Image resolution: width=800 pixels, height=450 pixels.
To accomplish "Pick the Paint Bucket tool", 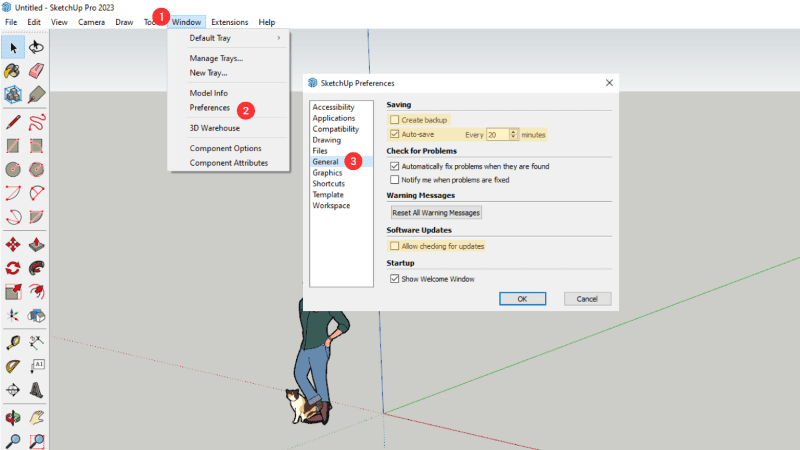I will coord(14,71).
